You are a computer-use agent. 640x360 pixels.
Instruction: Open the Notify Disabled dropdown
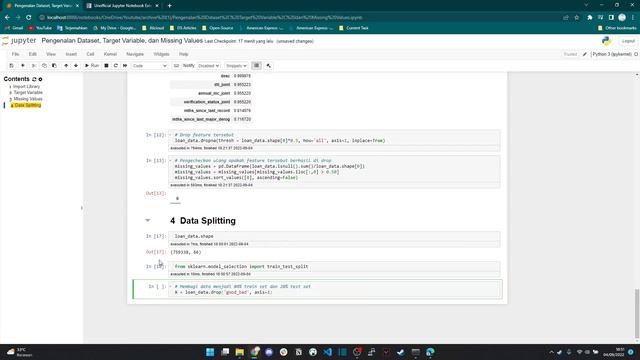[209, 66]
